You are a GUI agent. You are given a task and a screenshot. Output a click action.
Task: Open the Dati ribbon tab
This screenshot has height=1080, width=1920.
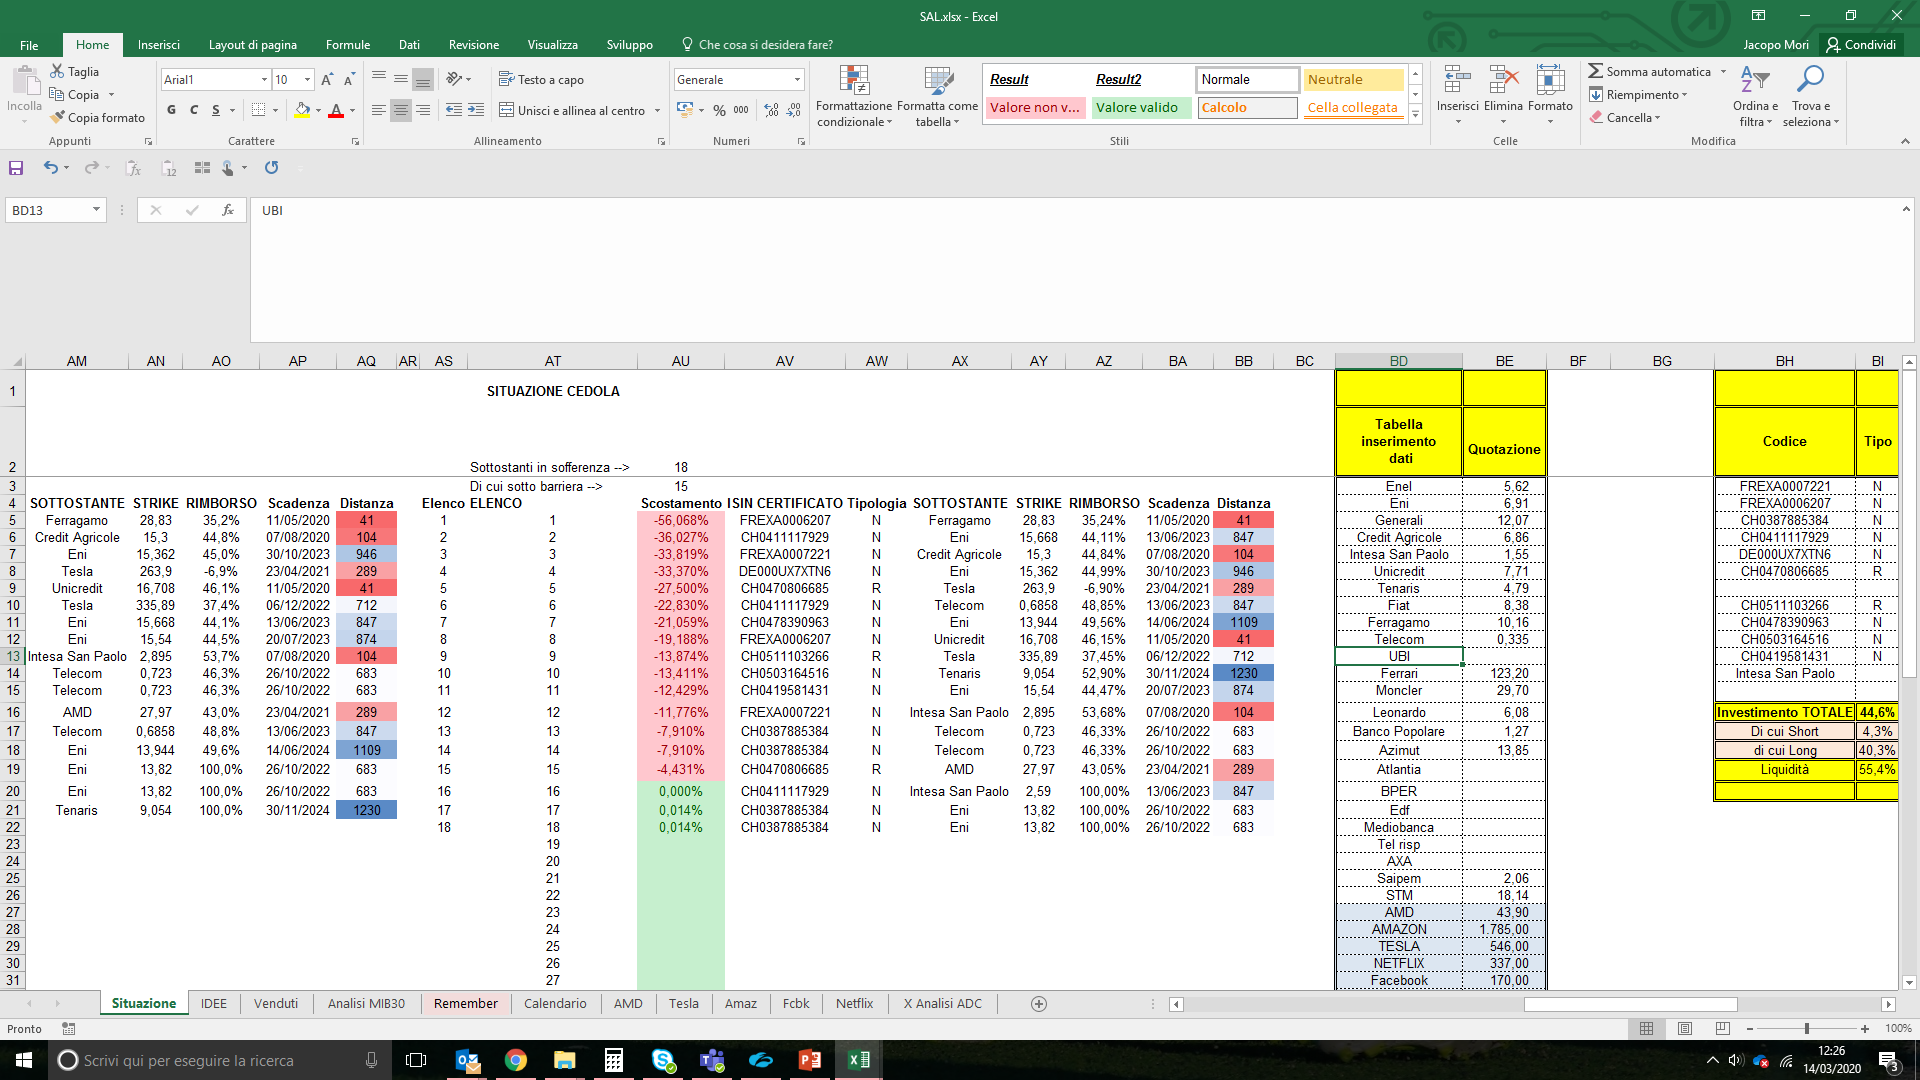tap(409, 45)
